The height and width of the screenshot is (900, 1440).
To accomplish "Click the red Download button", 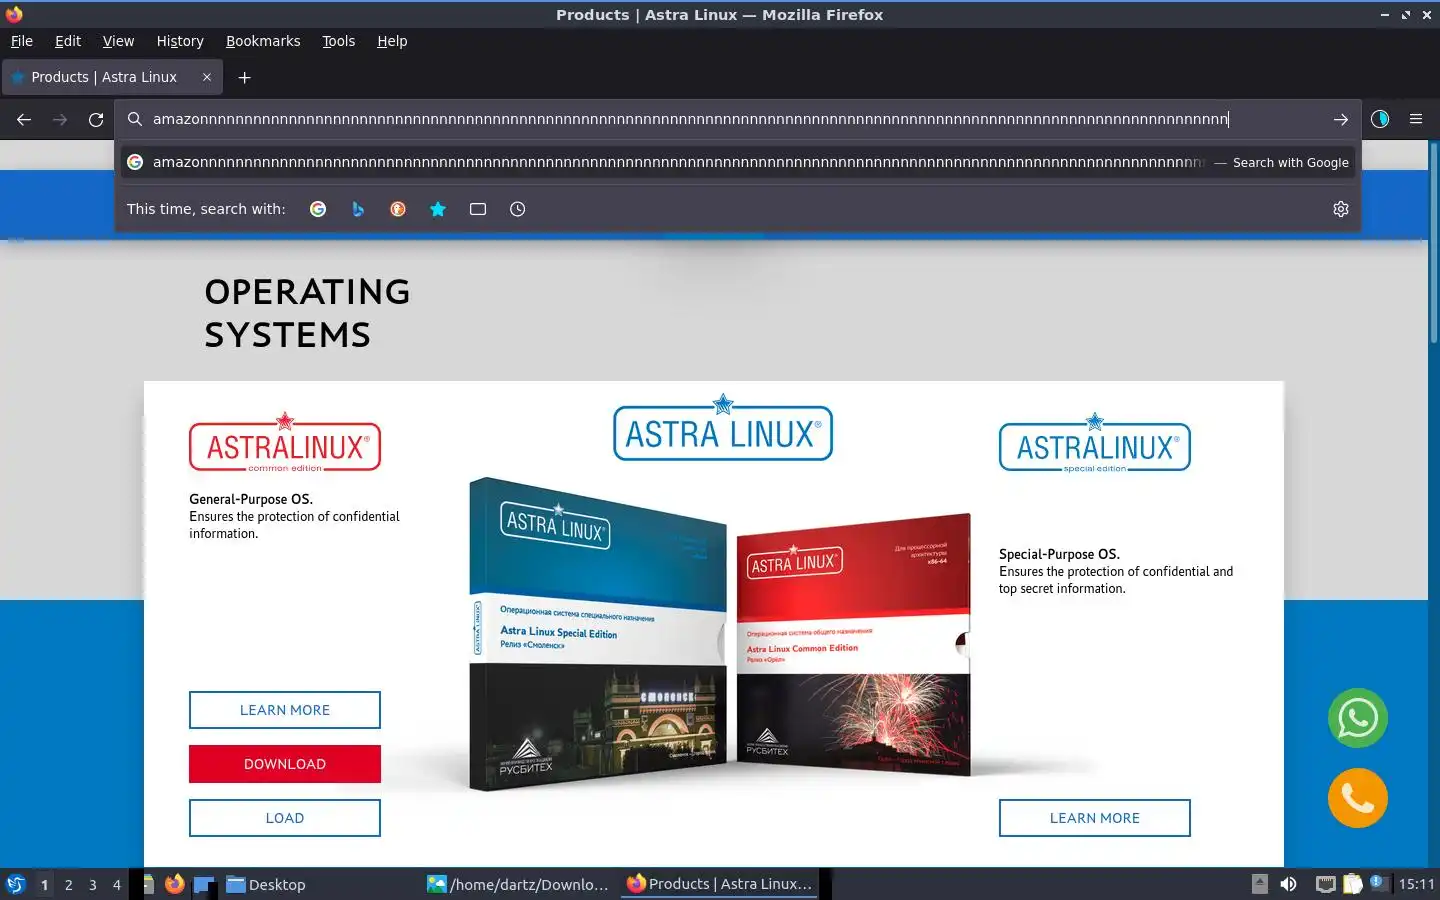I will [x=285, y=764].
